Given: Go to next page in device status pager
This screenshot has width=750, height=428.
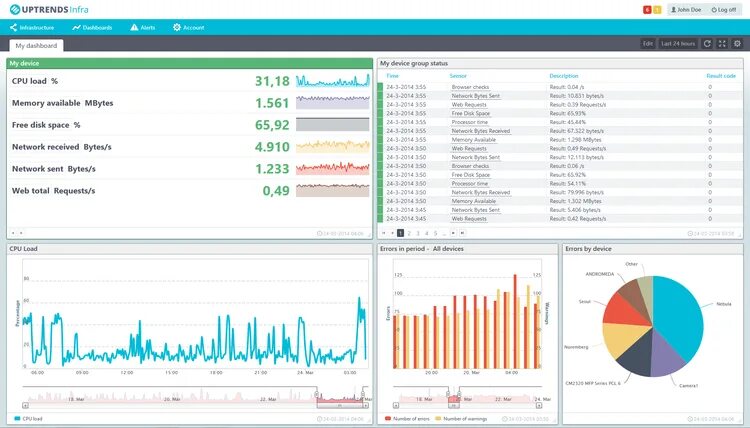Looking at the screenshot, I should 453,233.
